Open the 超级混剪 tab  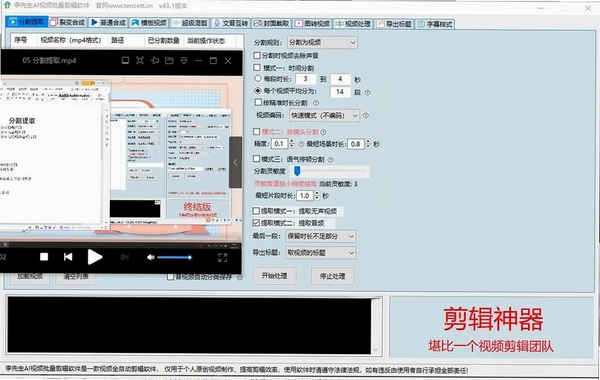(x=190, y=23)
